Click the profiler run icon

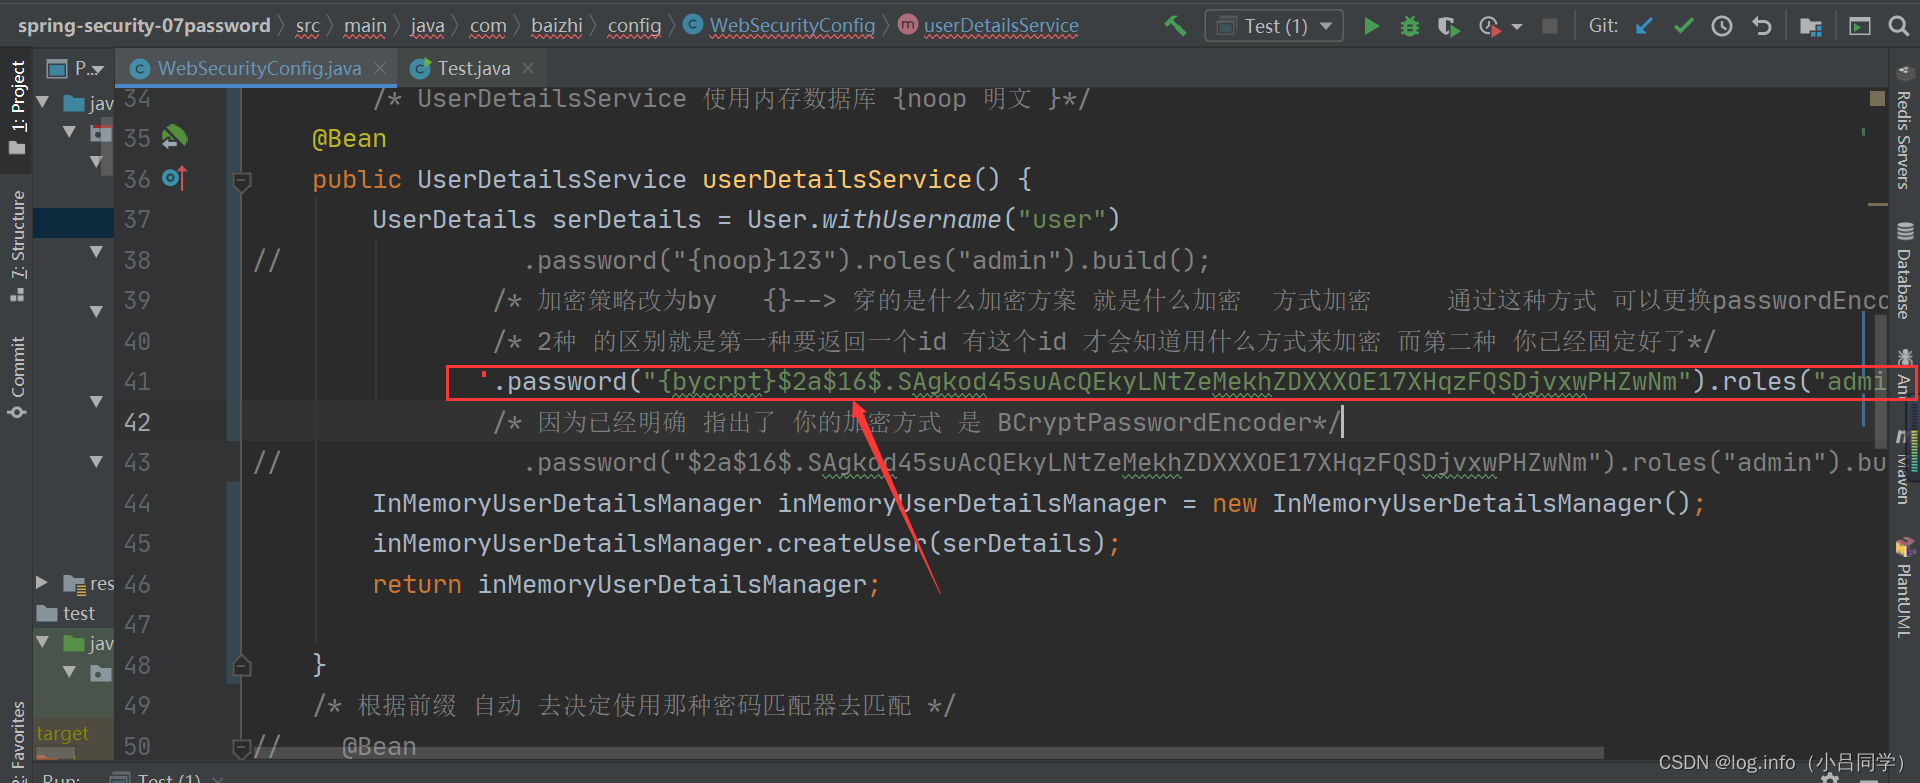point(1489,26)
